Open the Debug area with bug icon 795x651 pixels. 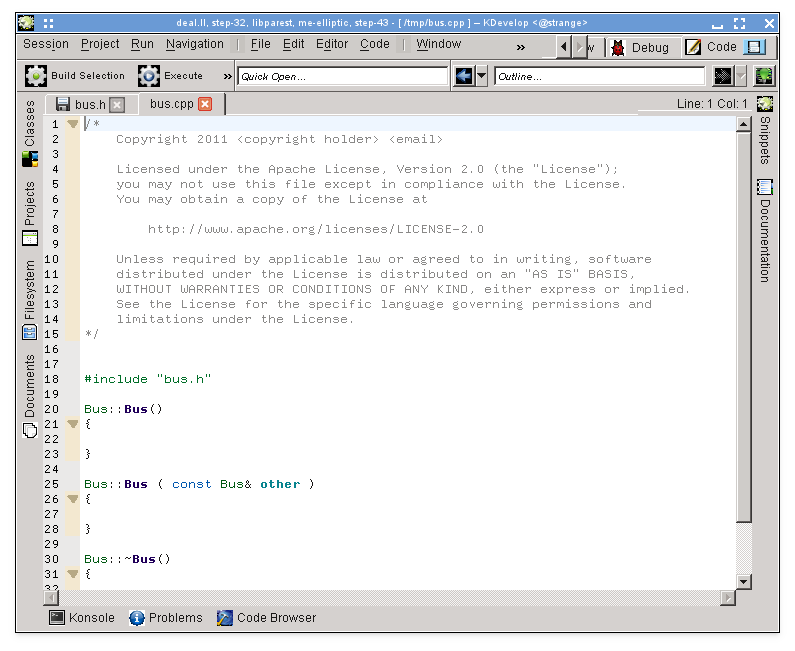[x=640, y=47]
